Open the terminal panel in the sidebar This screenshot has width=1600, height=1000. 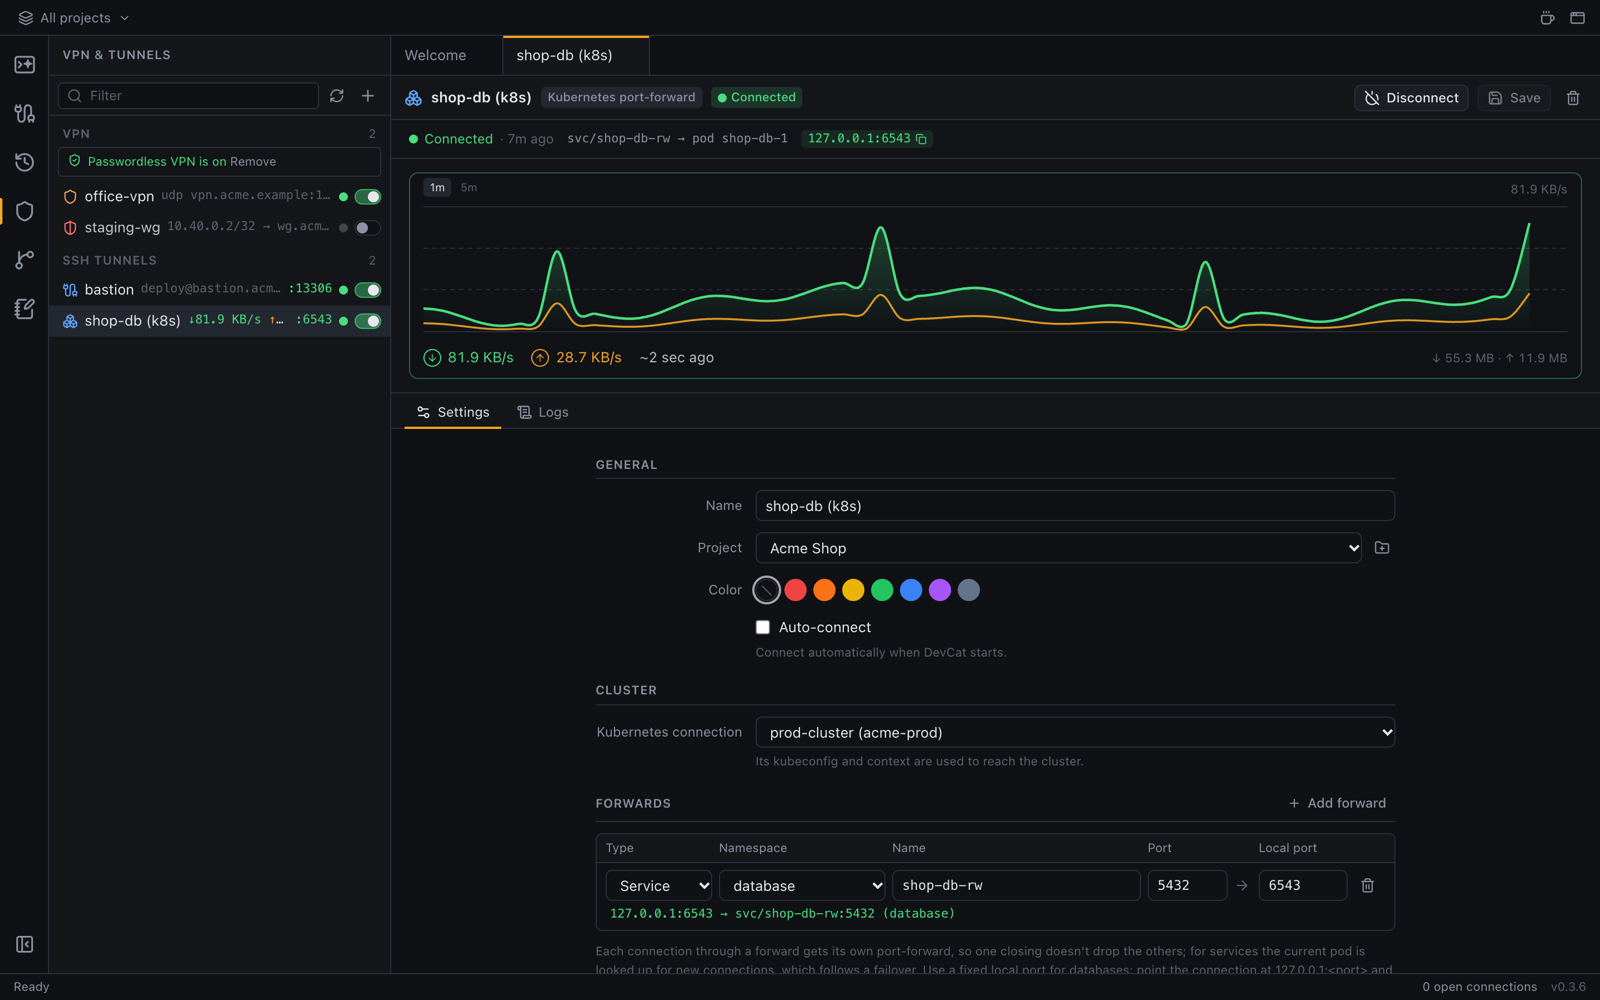tap(24, 65)
